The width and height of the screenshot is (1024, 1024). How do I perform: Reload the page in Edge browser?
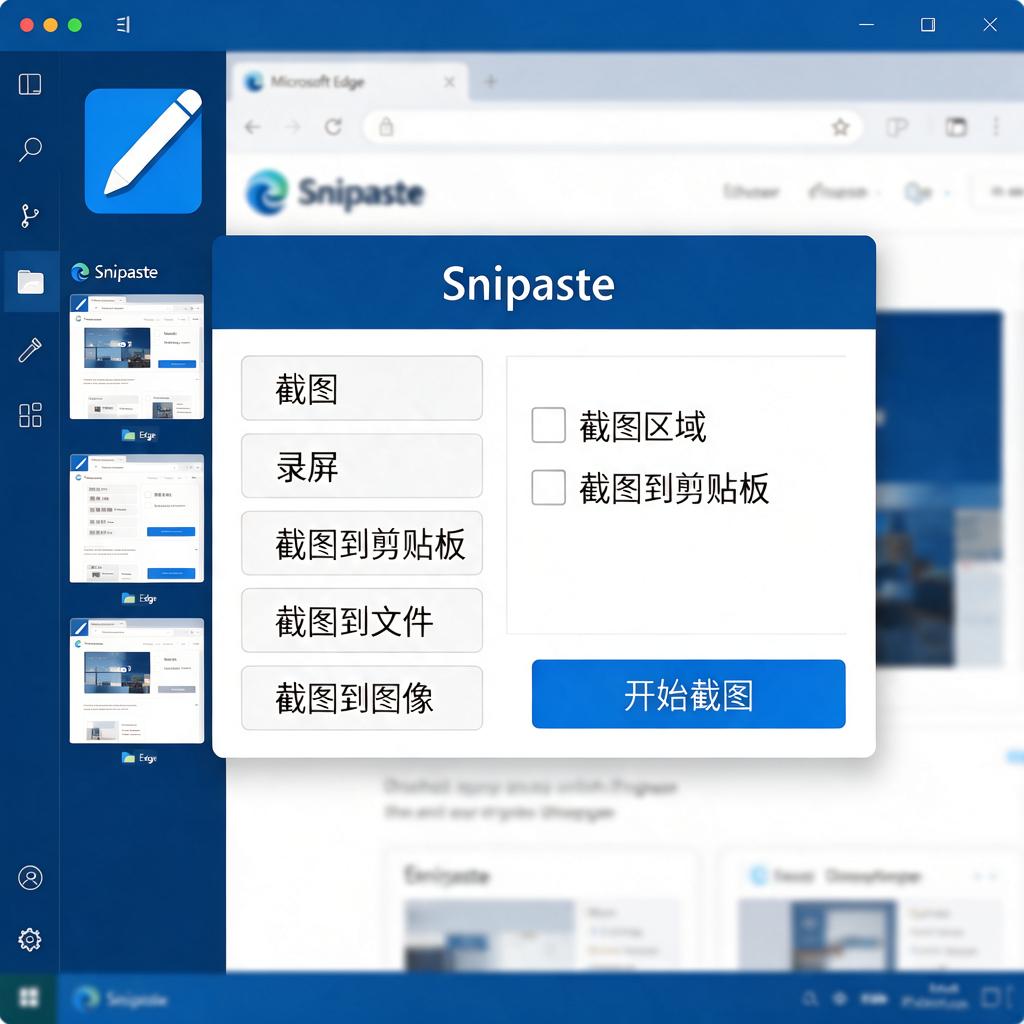click(334, 127)
